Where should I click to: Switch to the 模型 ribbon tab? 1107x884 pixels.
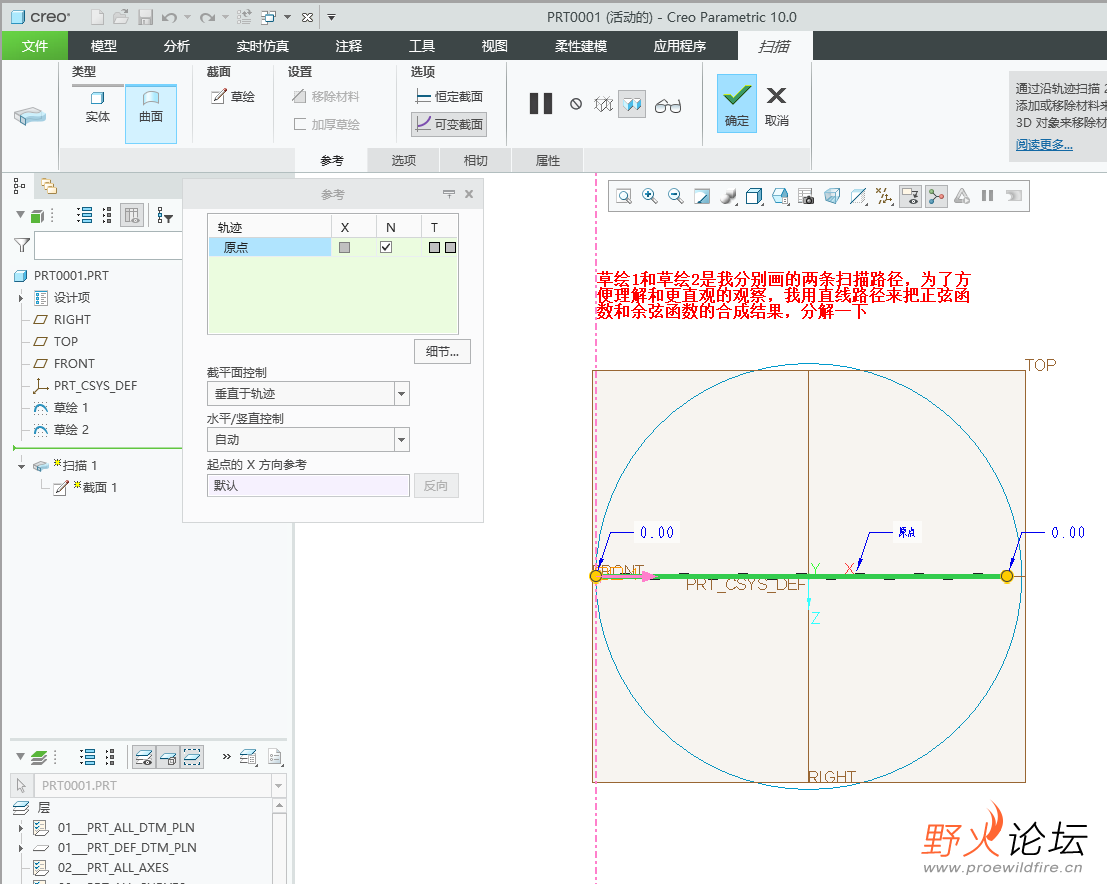(104, 46)
